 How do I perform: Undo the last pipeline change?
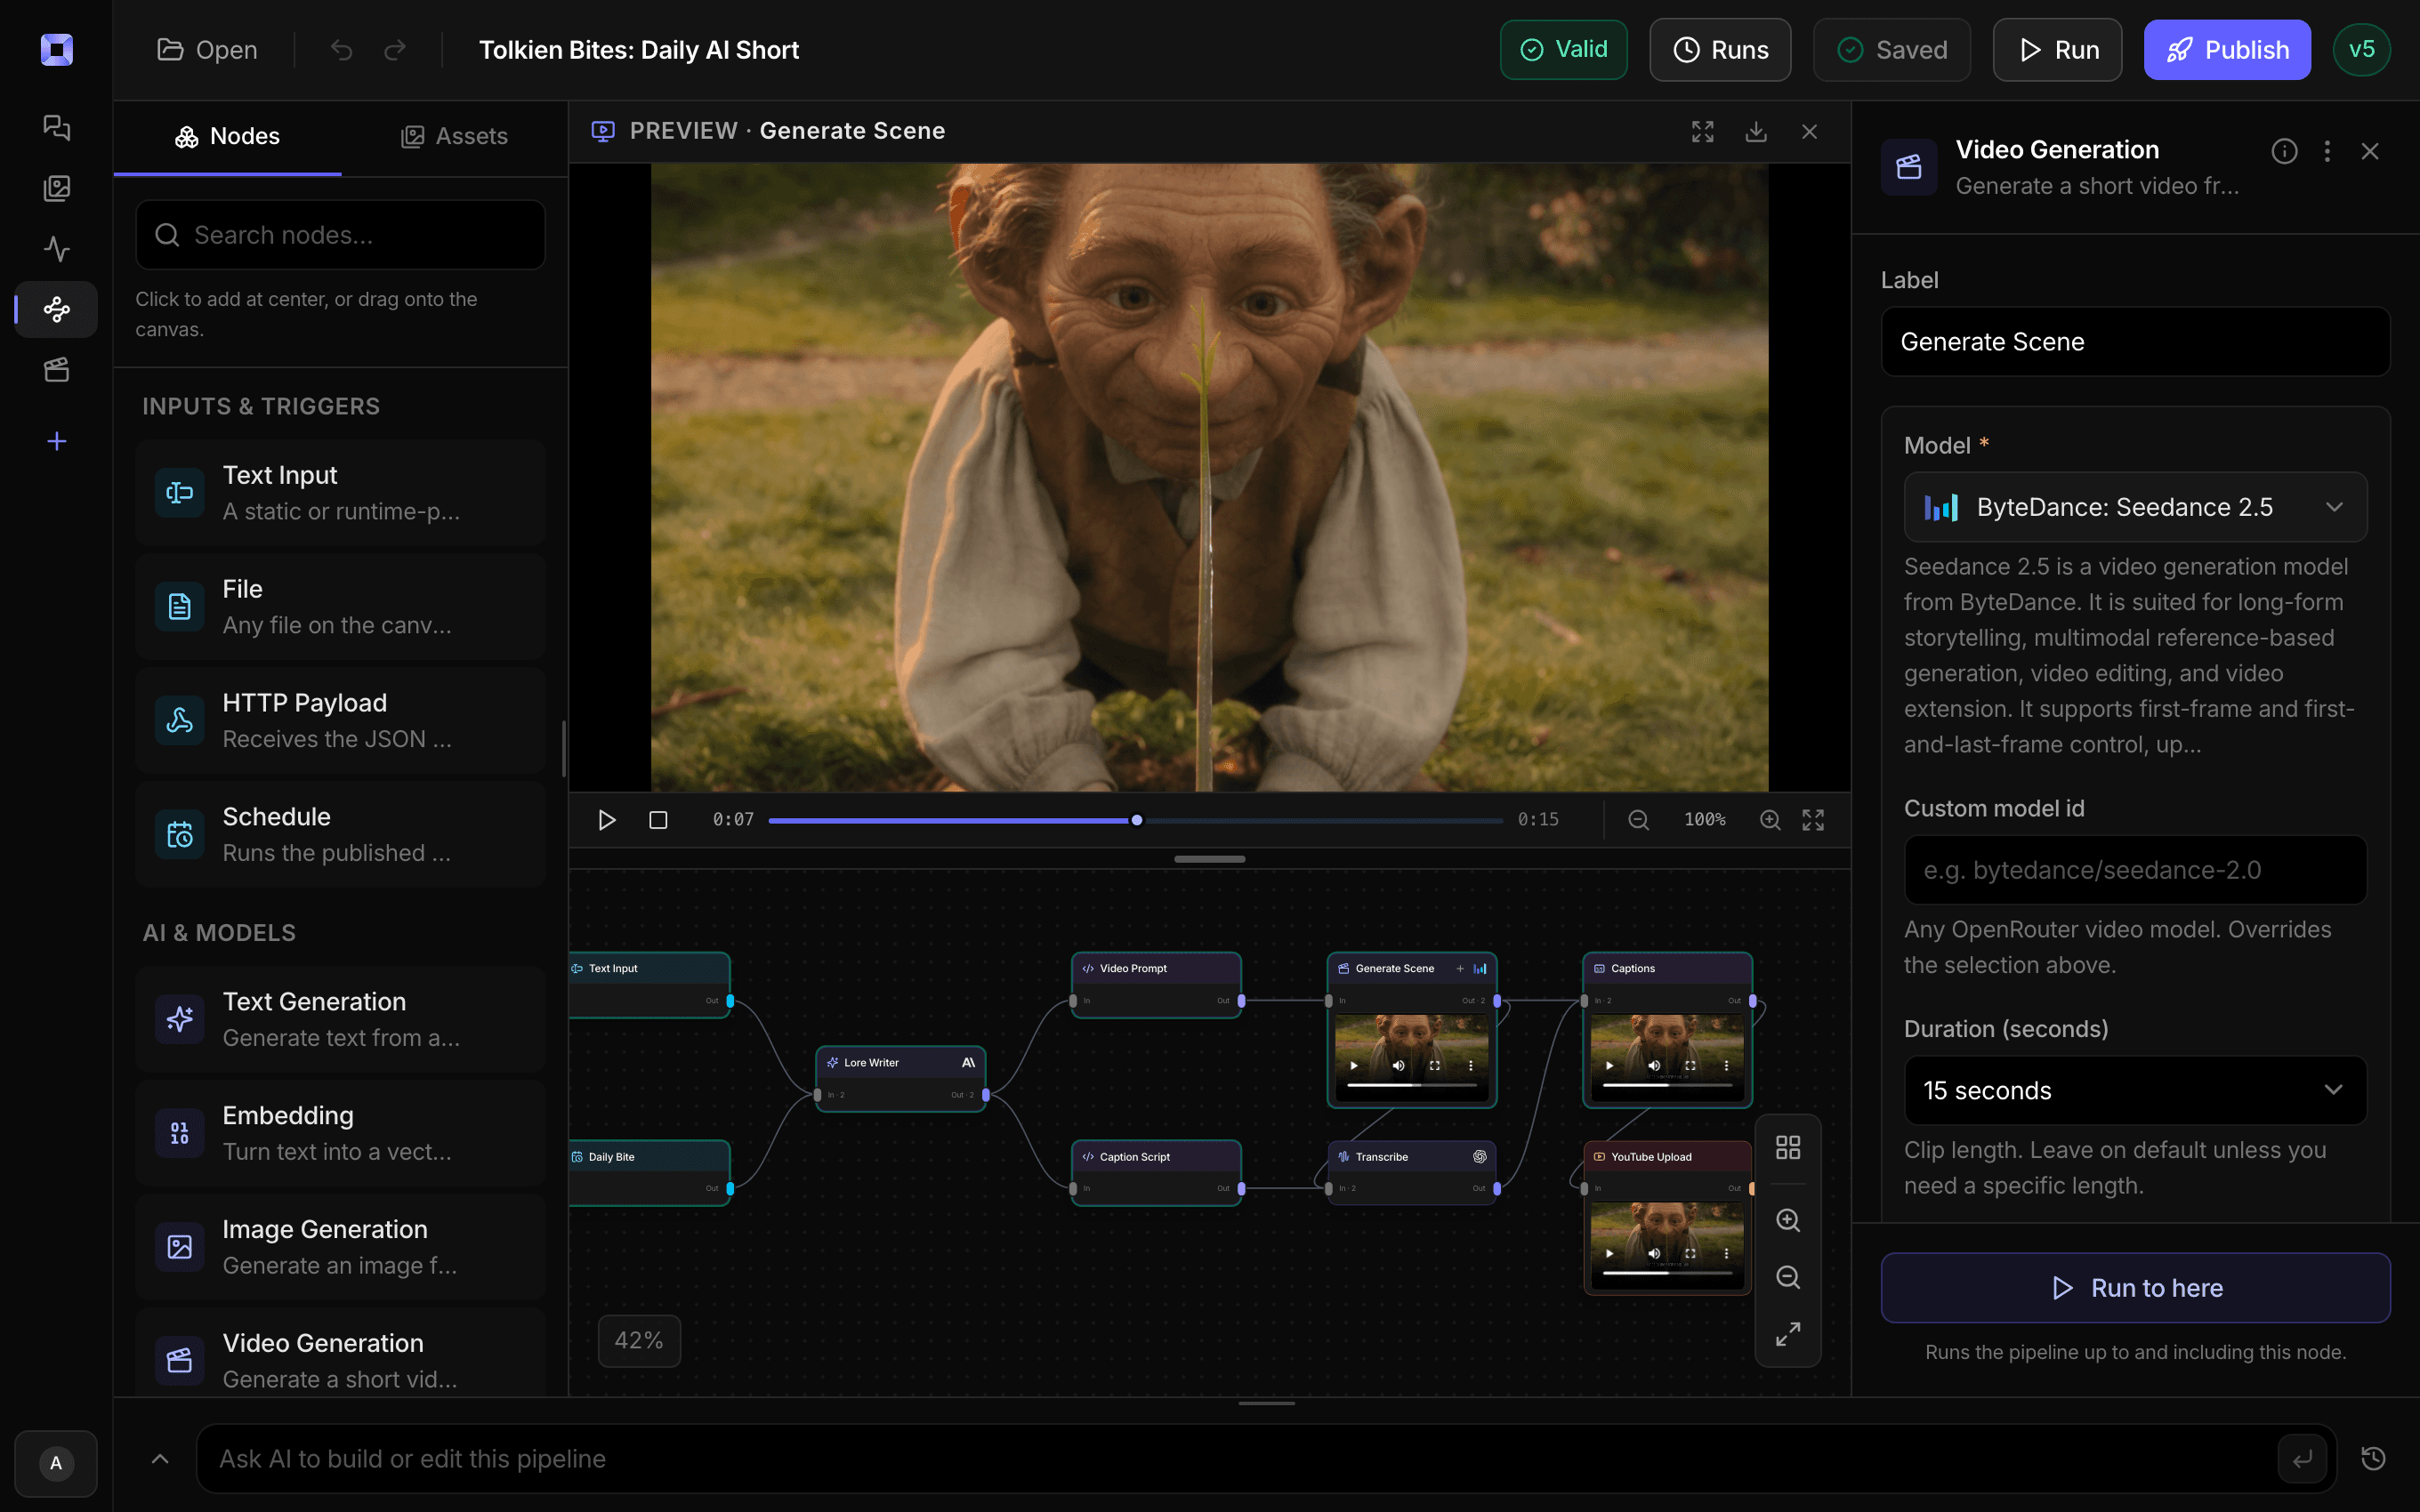coord(342,50)
